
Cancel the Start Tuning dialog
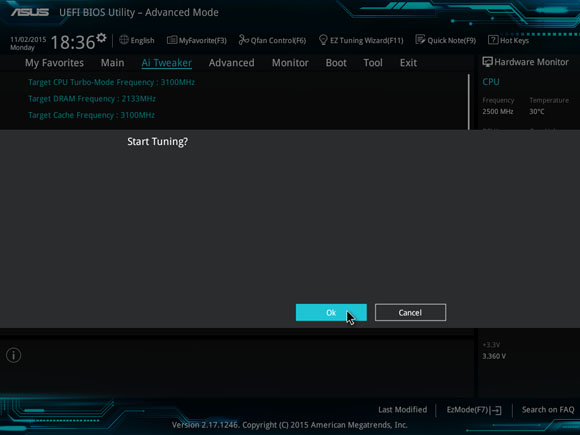[x=410, y=313]
